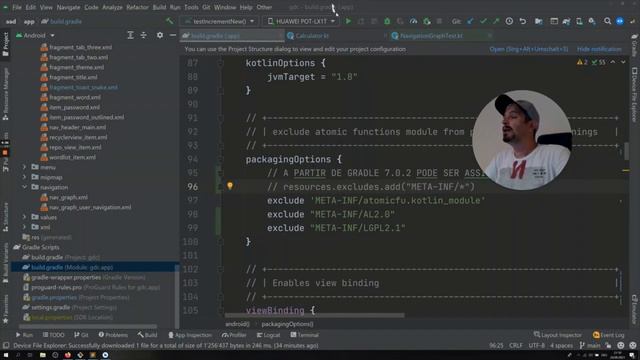This screenshot has width=640, height=360.
Task: Click the build hammer icon in toolbar
Action: [169, 21]
